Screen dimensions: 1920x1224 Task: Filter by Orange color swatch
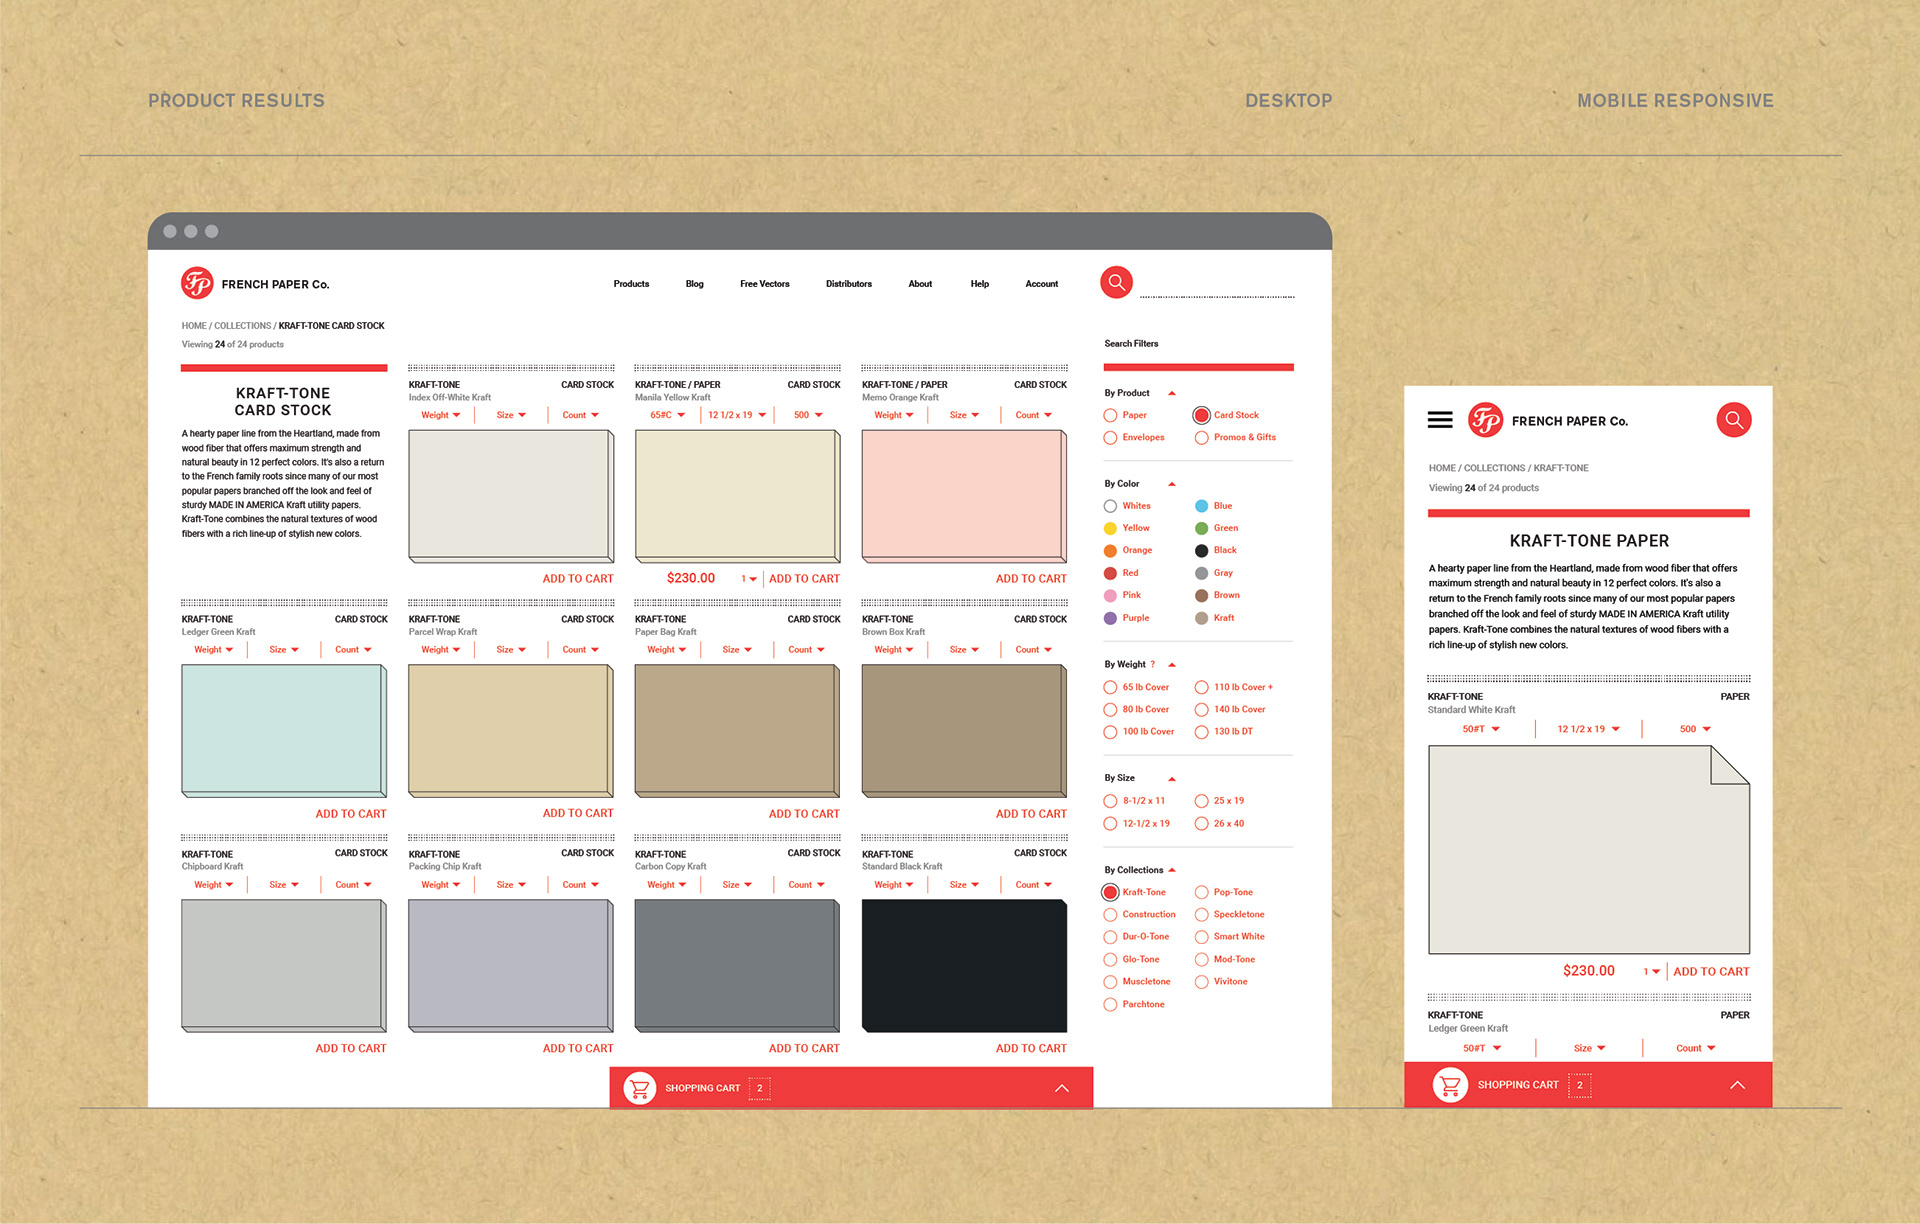(x=1110, y=551)
